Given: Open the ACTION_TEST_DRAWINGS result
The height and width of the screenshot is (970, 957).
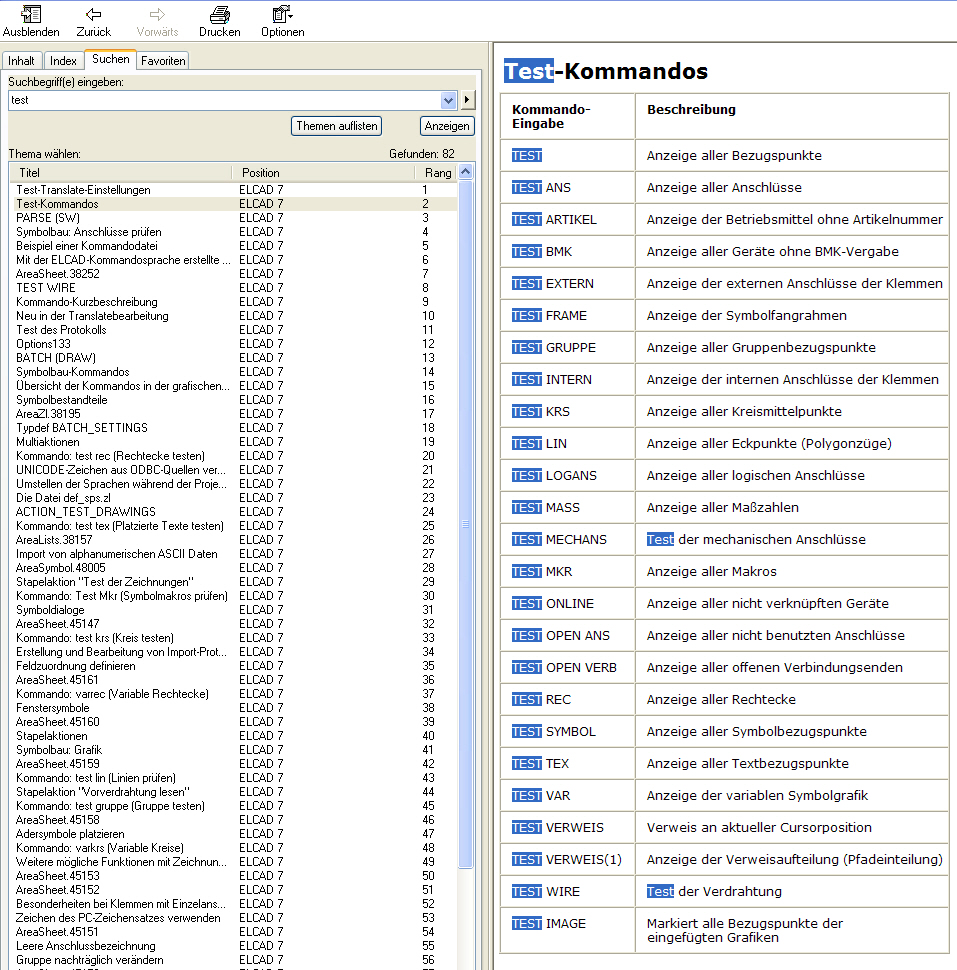Looking at the screenshot, I should pos(85,512).
